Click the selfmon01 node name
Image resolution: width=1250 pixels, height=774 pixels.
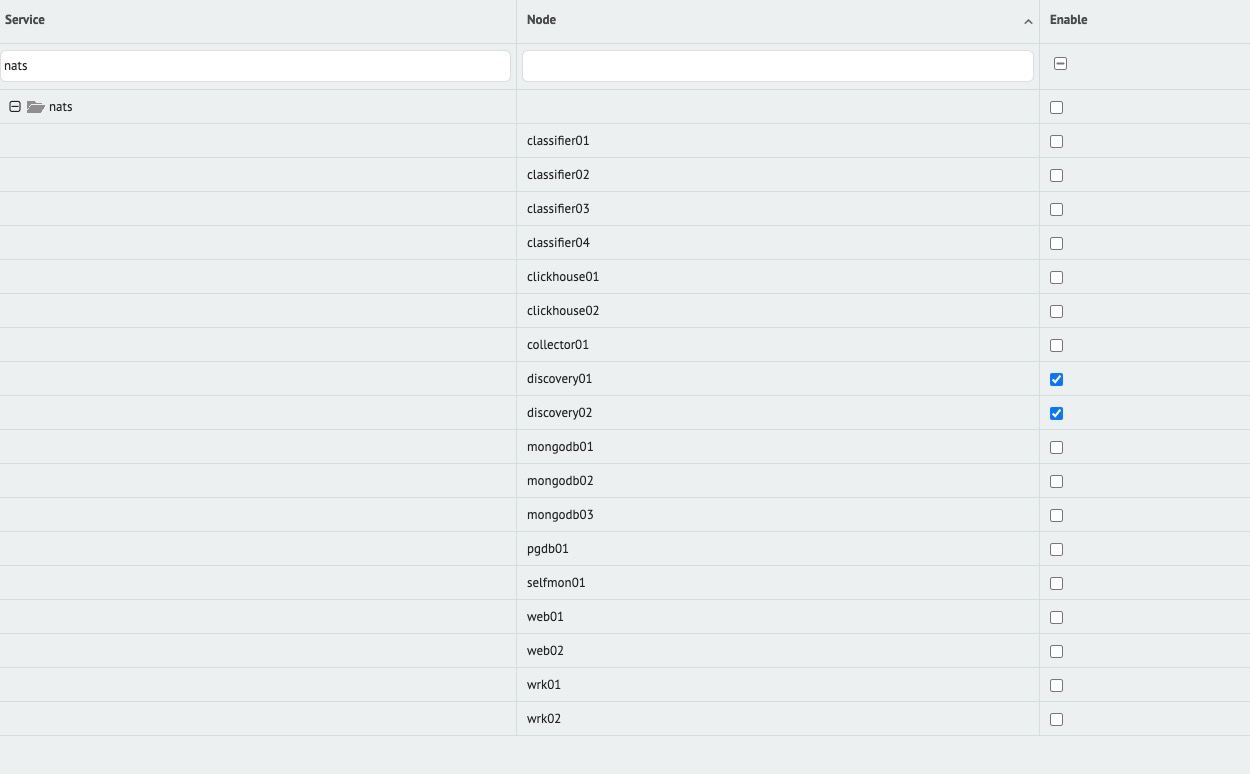click(556, 583)
